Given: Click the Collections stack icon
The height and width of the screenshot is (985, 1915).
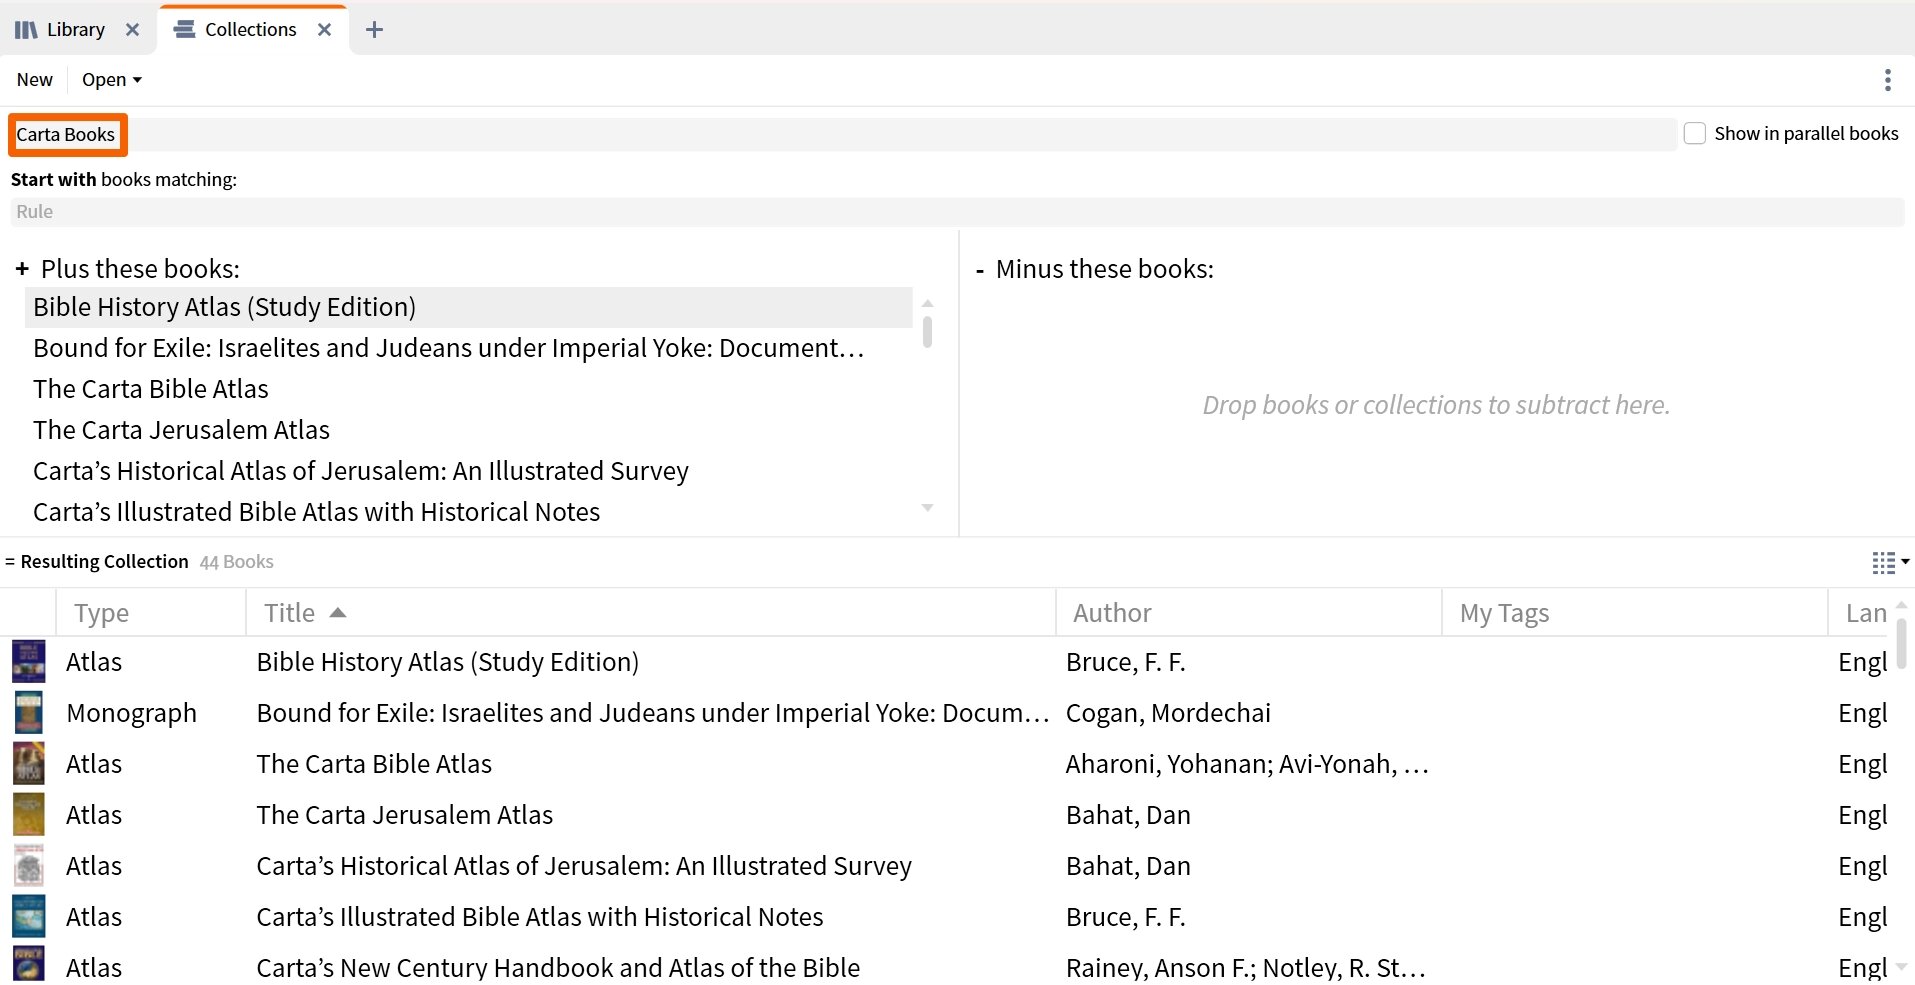Looking at the screenshot, I should pos(184,30).
